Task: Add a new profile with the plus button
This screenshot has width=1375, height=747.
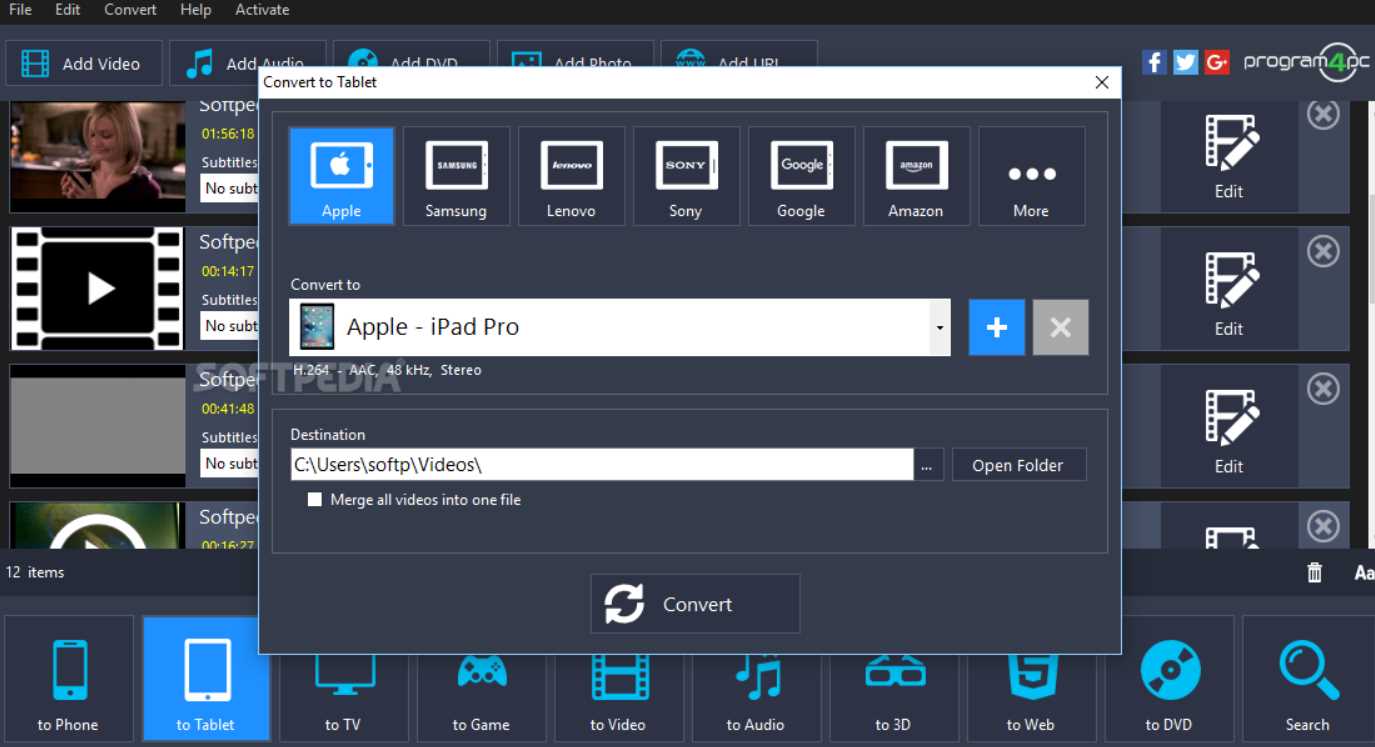Action: tap(997, 327)
